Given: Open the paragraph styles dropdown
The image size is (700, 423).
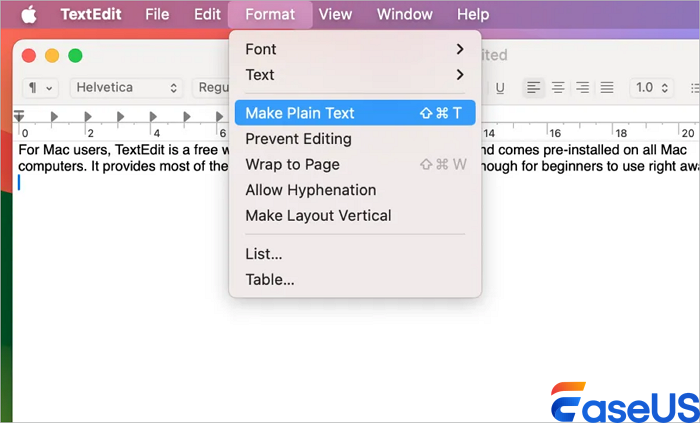Looking at the screenshot, I should pyautogui.click(x=40, y=87).
